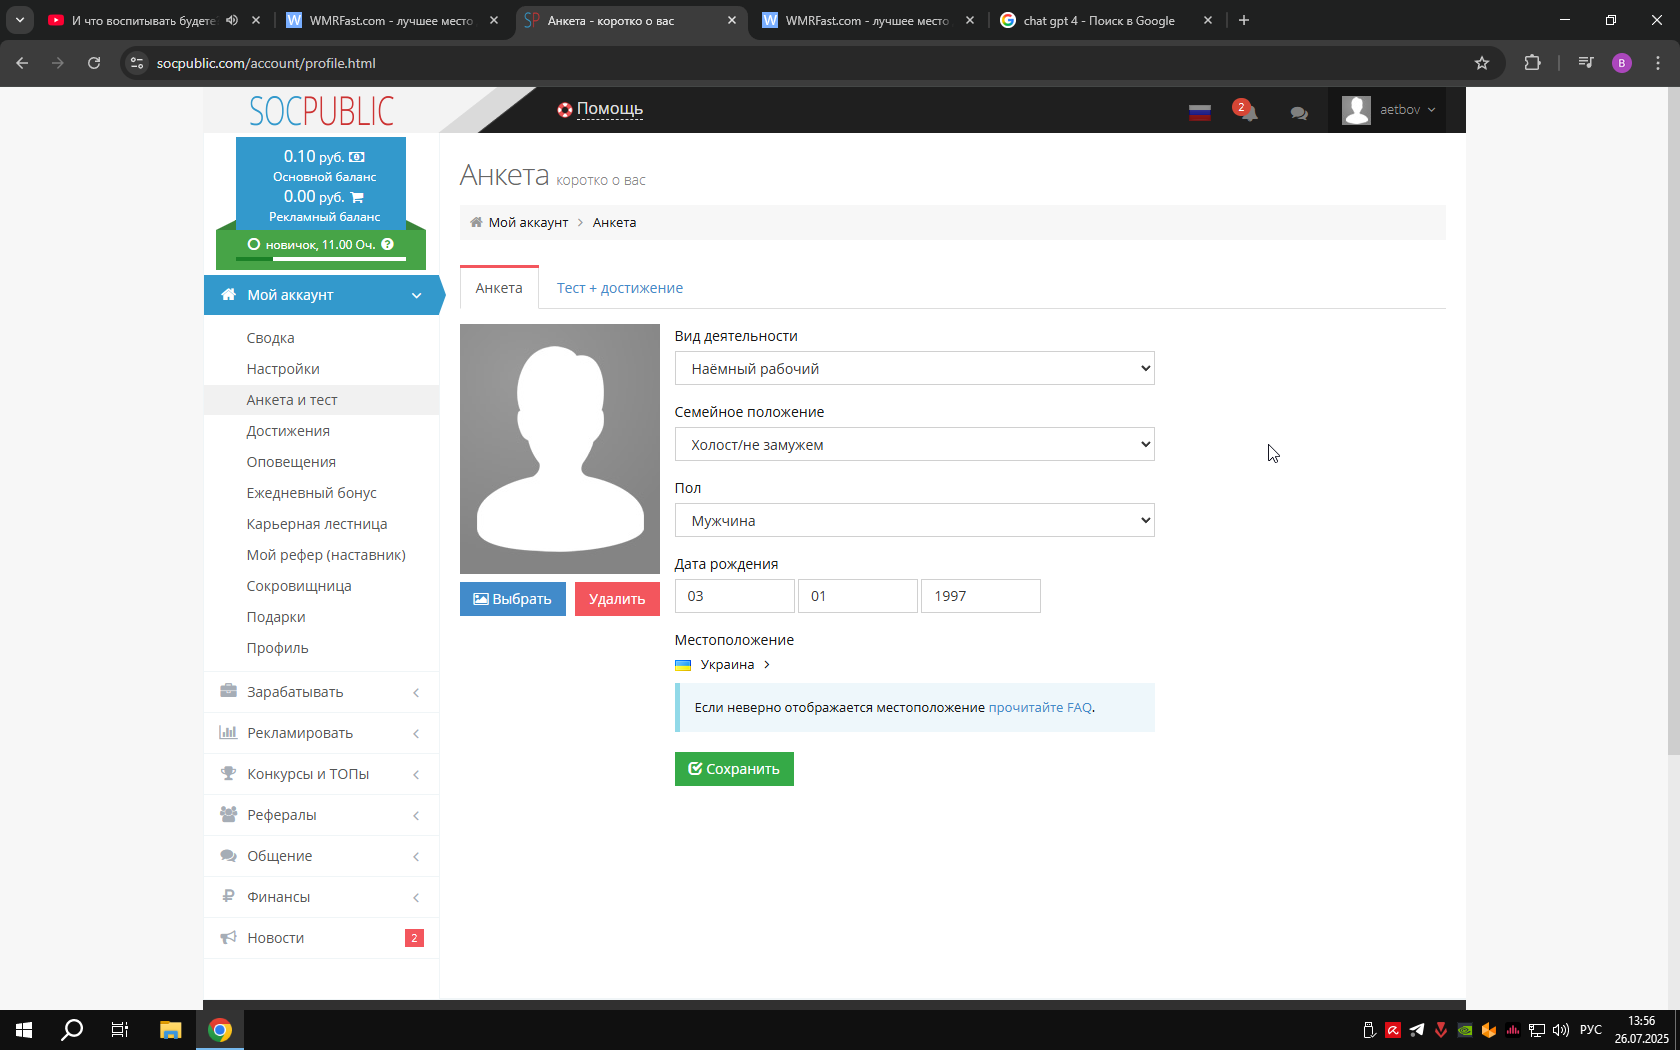Open the Пол dropdown

click(914, 520)
